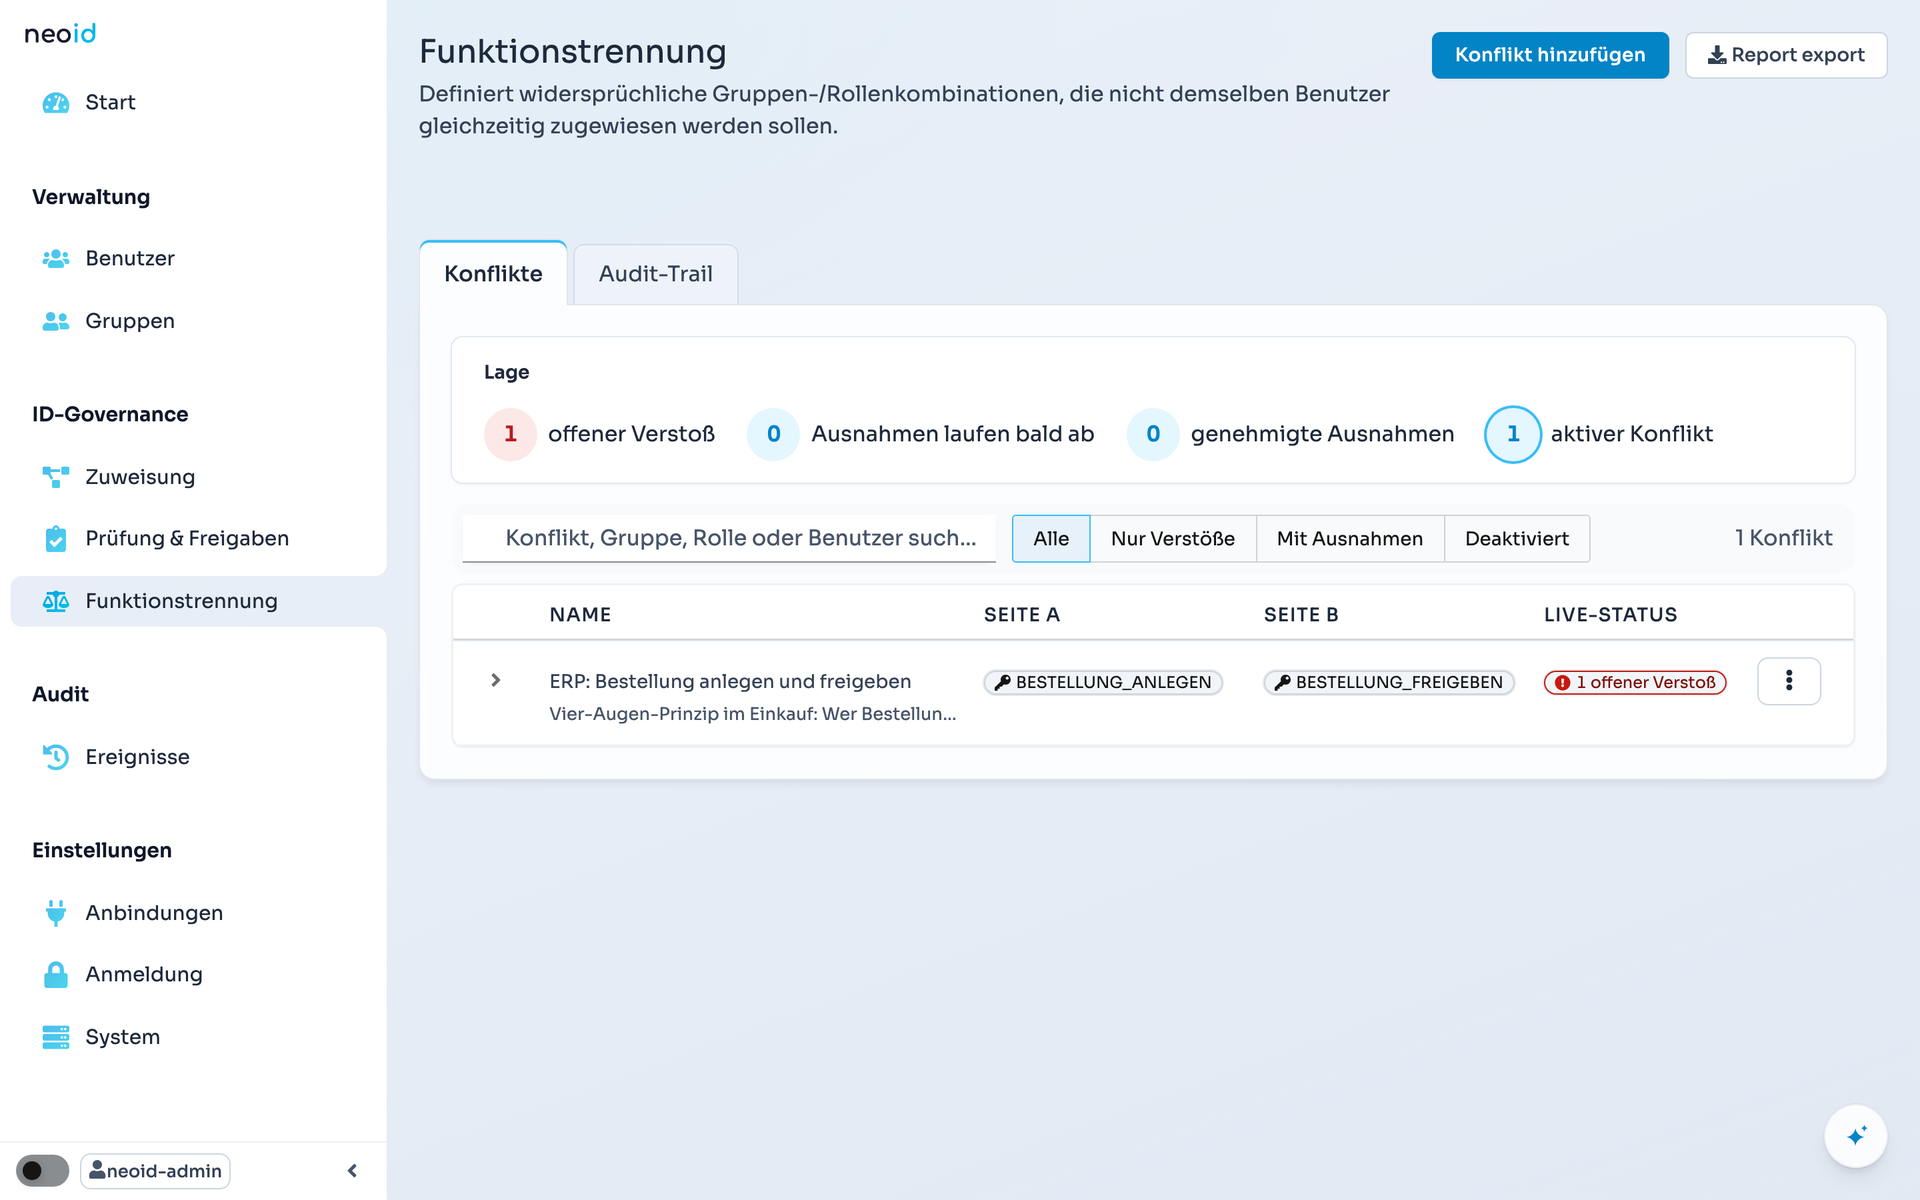The height and width of the screenshot is (1200, 1920).
Task: Click the BESTELLUNG_FREIGEBEN role chip
Action: click(1389, 682)
